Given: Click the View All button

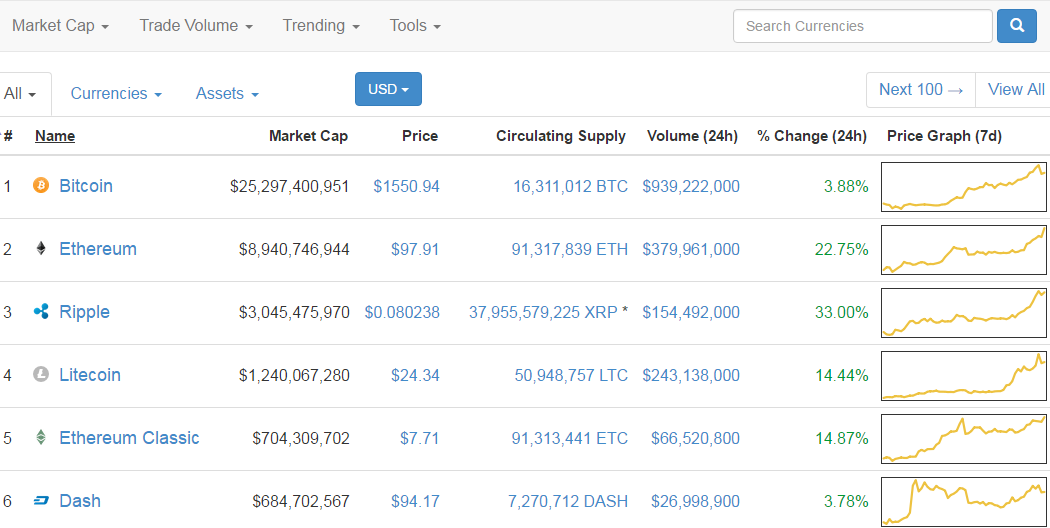Looking at the screenshot, I should 1015,90.
